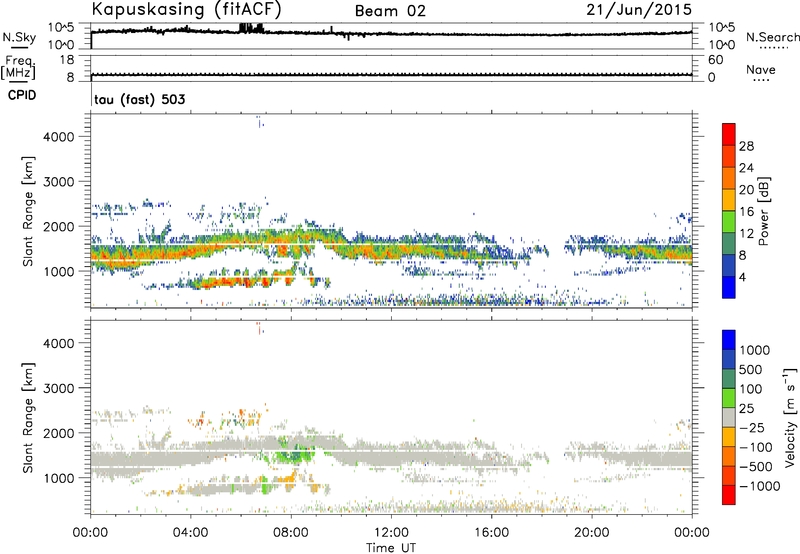Click the Freq. [MHz] axis label
800x554 pixels.
(18, 68)
